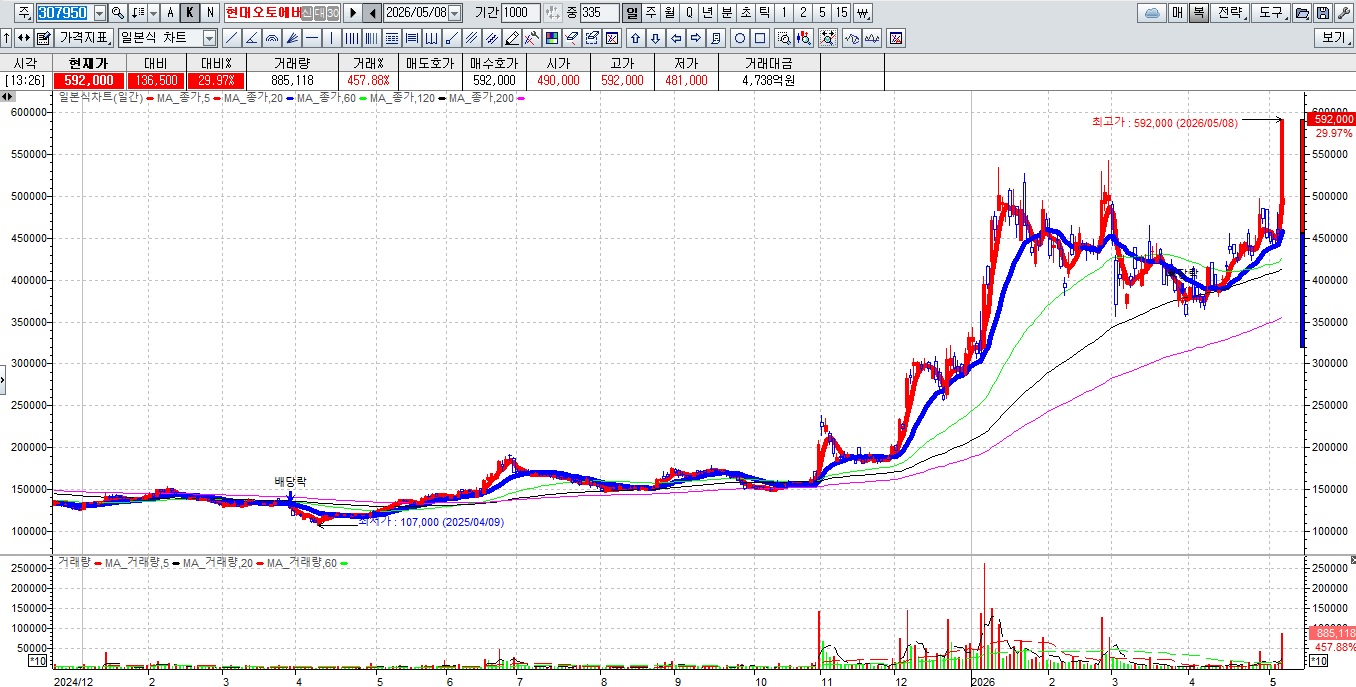Click the 가격지표 button
The image size is (1356, 687).
(x=84, y=38)
